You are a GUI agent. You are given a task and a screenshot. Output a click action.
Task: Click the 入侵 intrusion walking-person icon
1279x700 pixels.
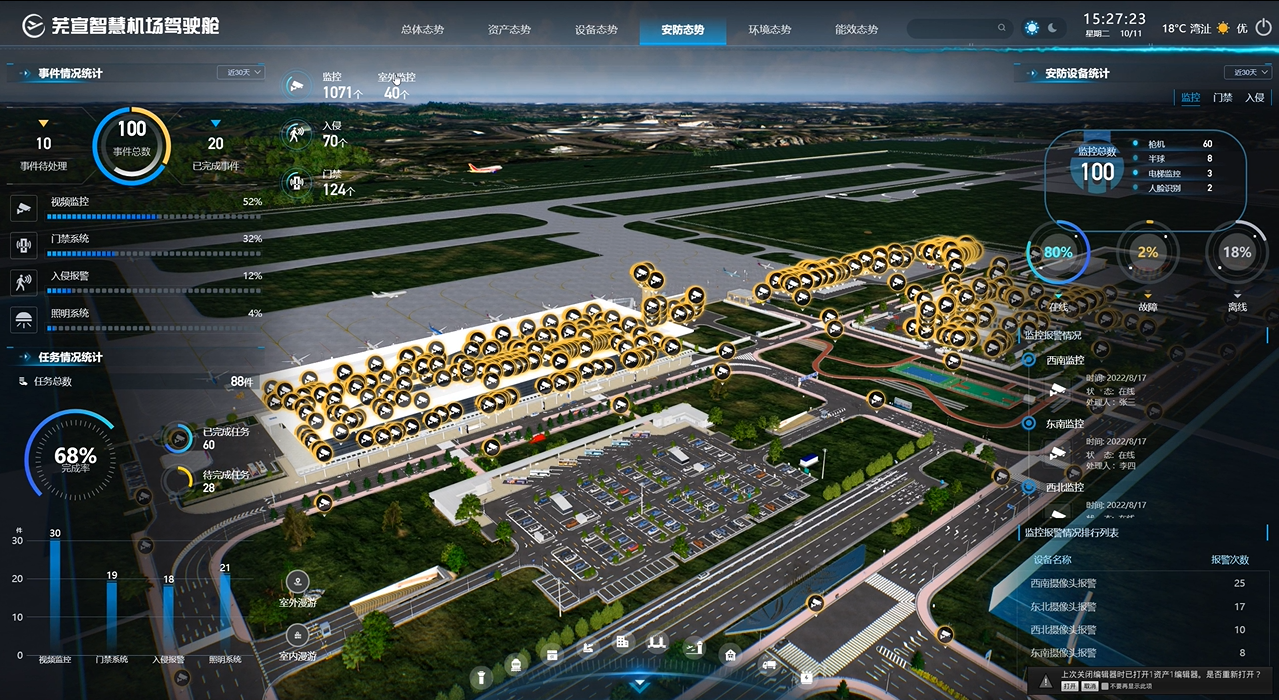click(x=295, y=132)
